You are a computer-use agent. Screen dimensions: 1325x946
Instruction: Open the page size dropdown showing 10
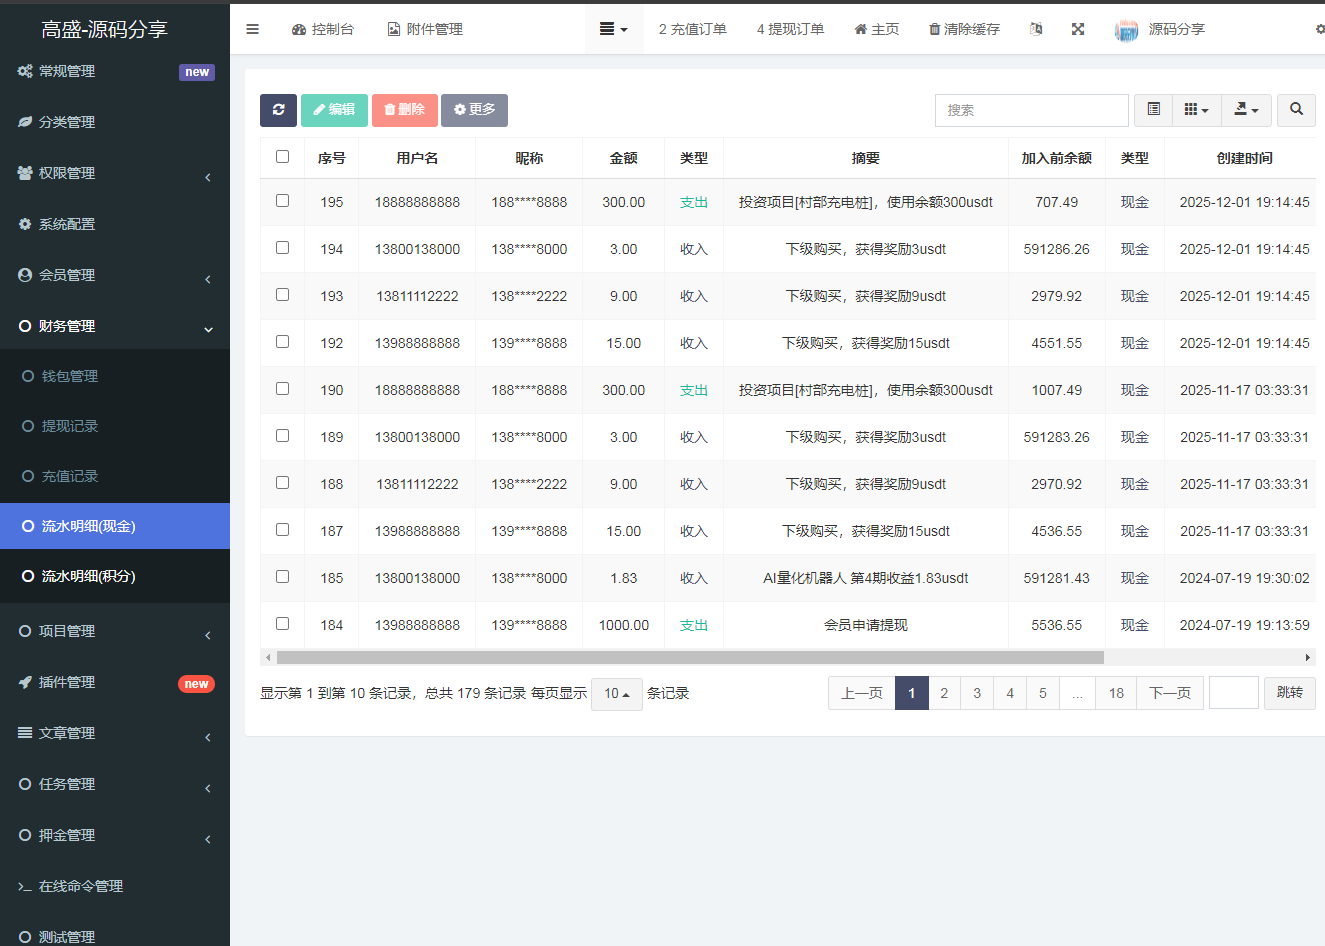pos(616,694)
